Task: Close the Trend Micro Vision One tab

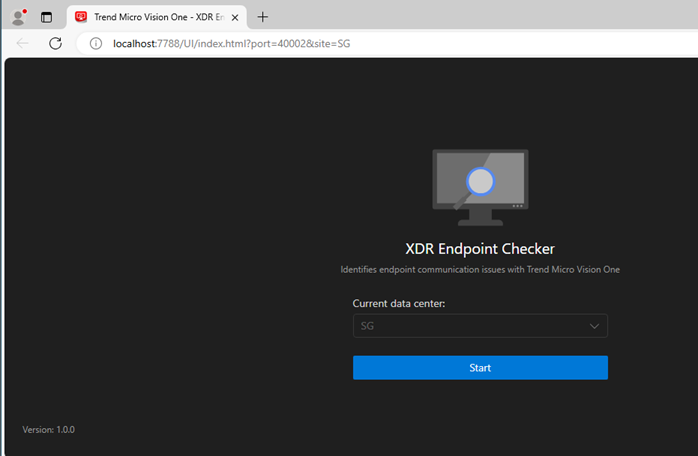Action: [235, 17]
